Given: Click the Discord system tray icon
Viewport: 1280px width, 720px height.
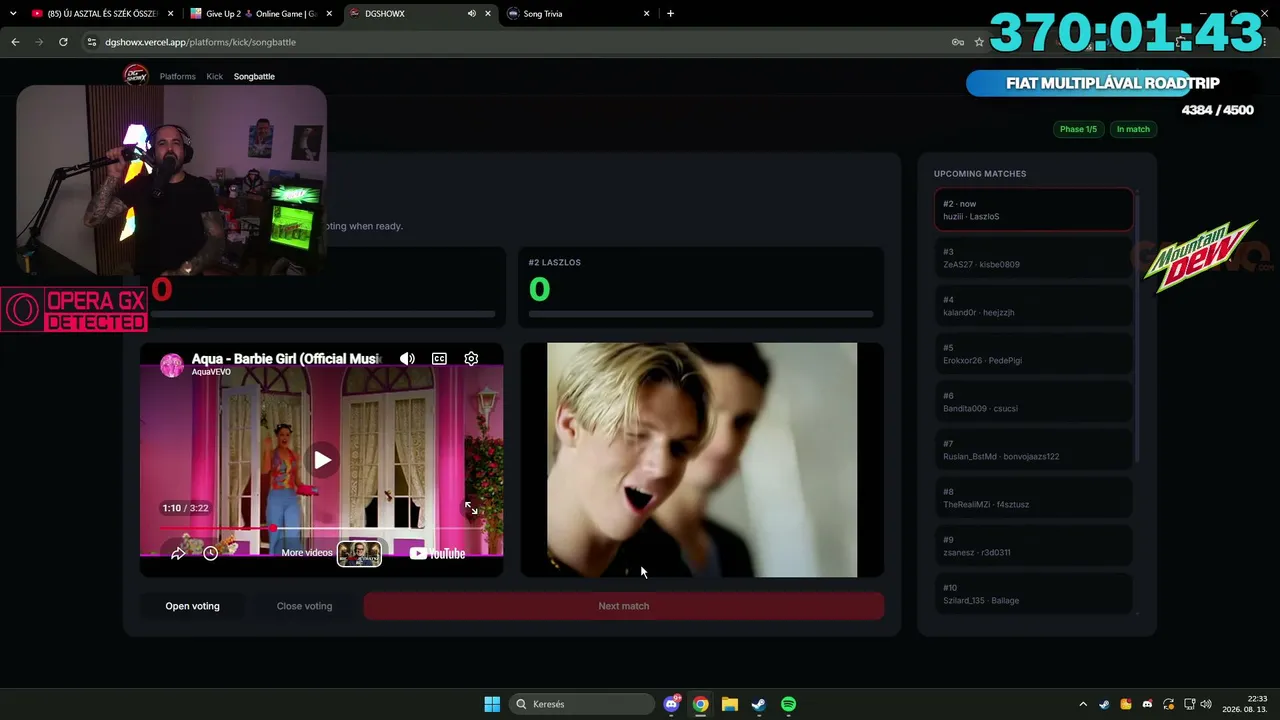Looking at the screenshot, I should 1147,704.
